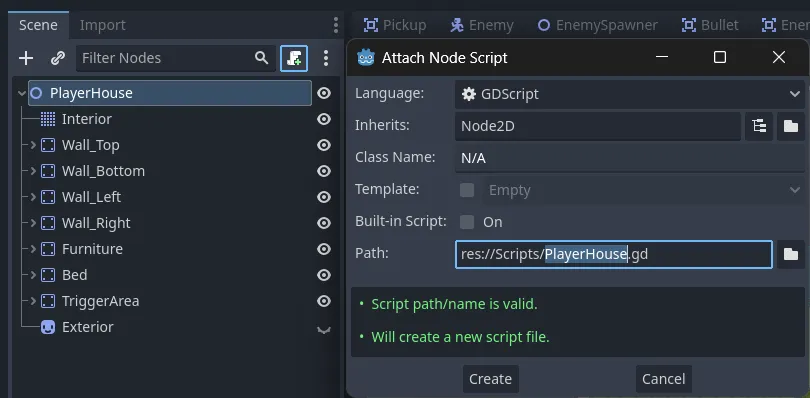Click the PlayerHouse Node2D circle icon

pos(36,93)
